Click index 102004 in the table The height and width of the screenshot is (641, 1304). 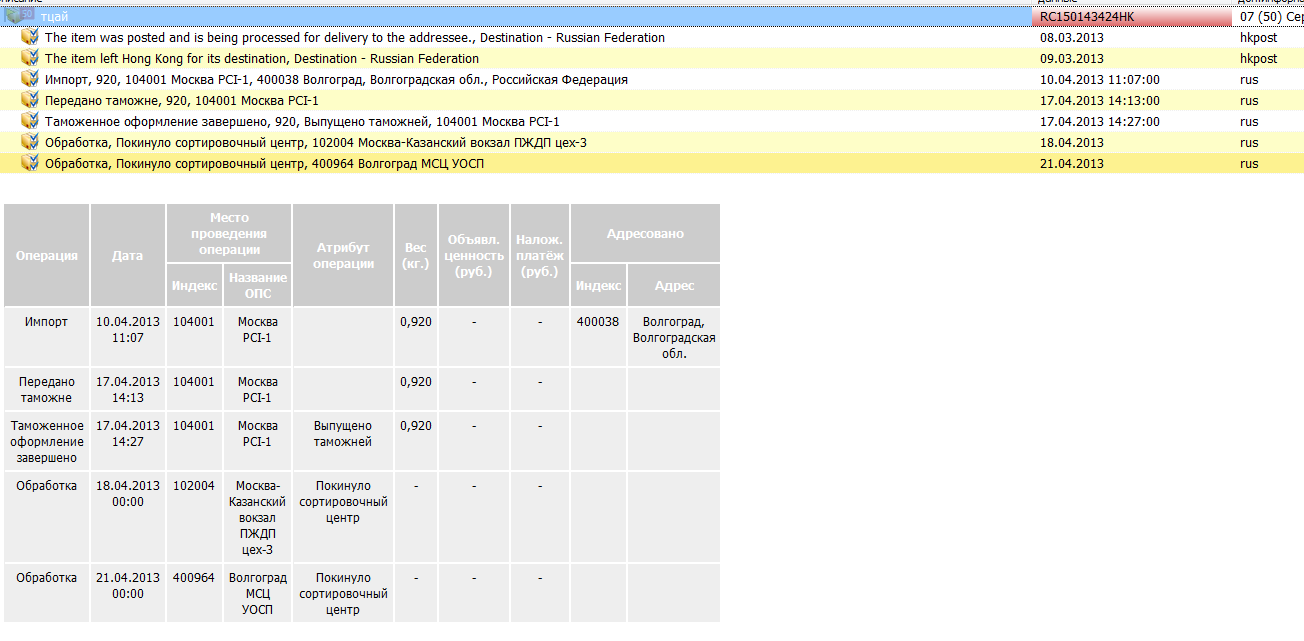click(x=194, y=486)
